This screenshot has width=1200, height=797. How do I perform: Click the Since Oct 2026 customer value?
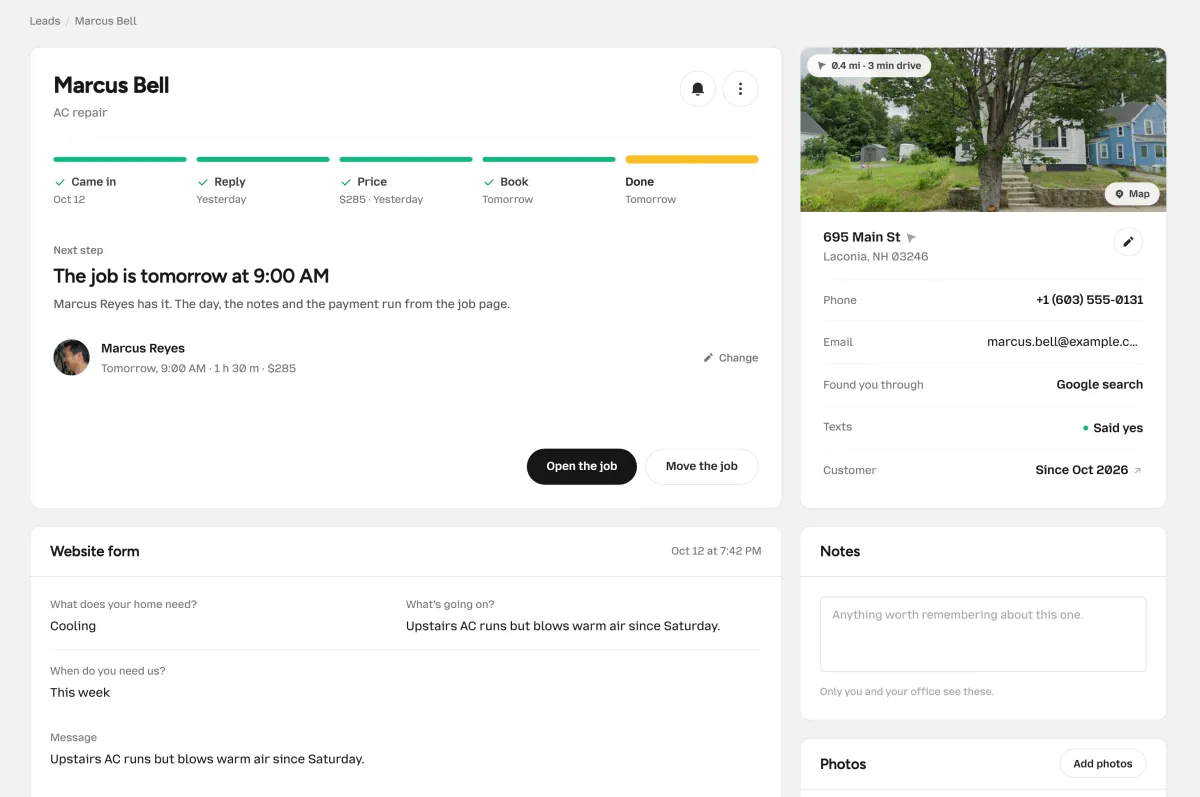(x=1082, y=470)
